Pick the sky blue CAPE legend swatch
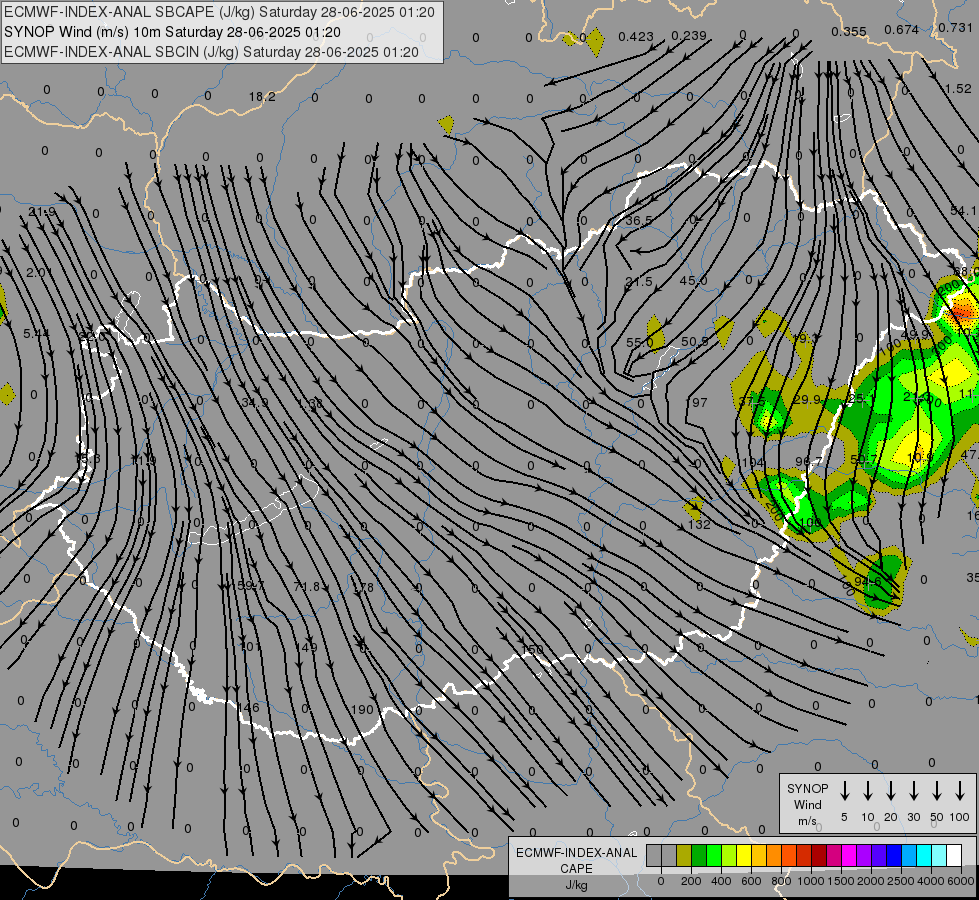 click(x=908, y=856)
